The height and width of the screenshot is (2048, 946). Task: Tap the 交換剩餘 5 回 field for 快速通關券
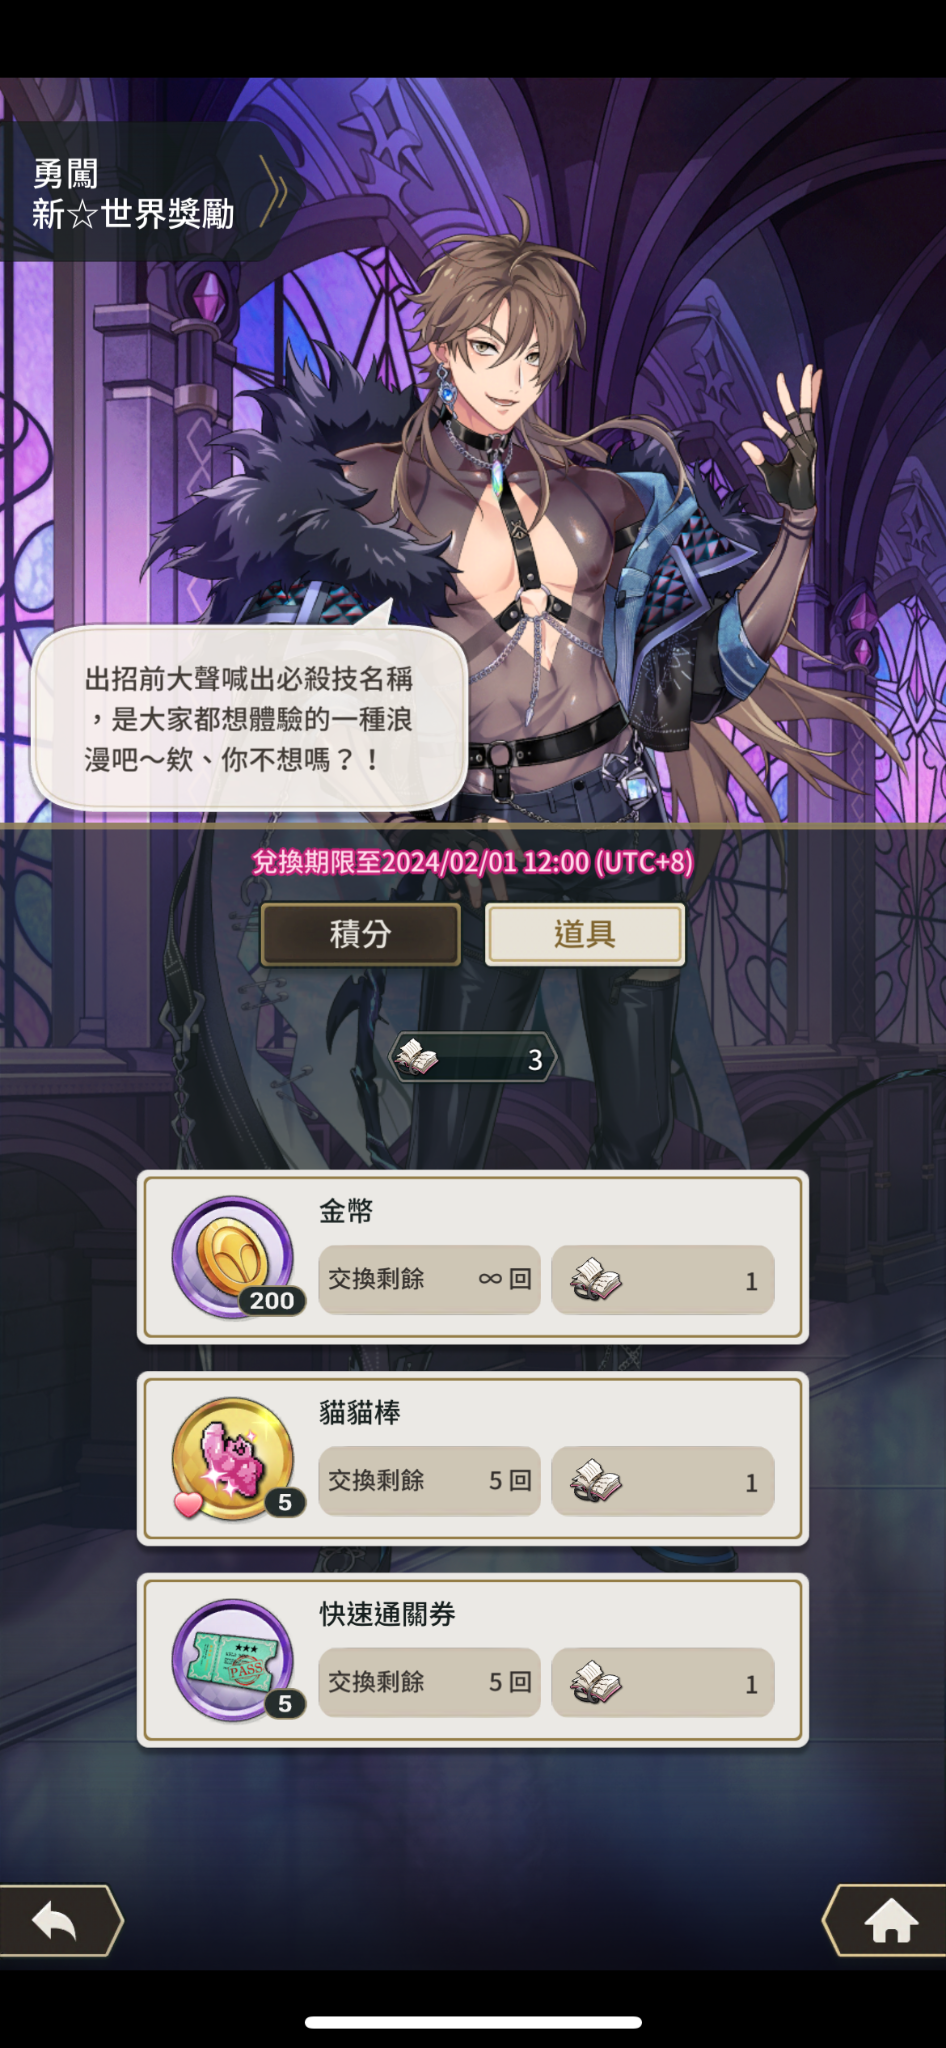point(430,1682)
